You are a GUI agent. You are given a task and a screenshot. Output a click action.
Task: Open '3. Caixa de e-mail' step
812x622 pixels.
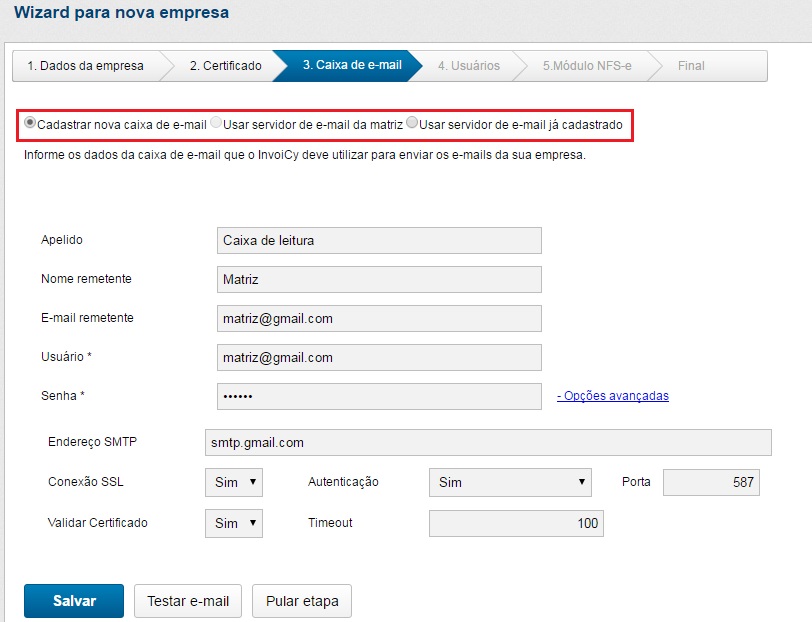[352, 66]
